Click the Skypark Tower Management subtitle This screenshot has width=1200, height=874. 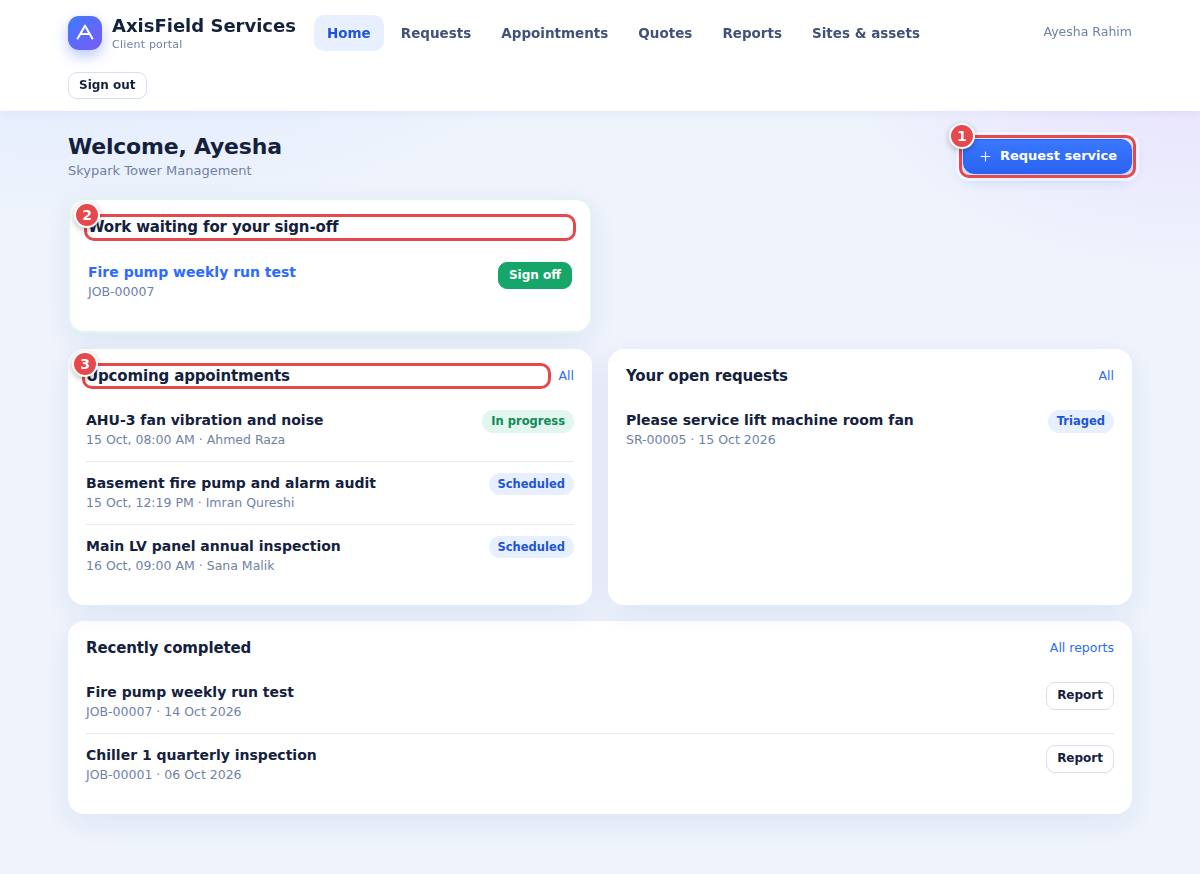pyautogui.click(x=160, y=171)
